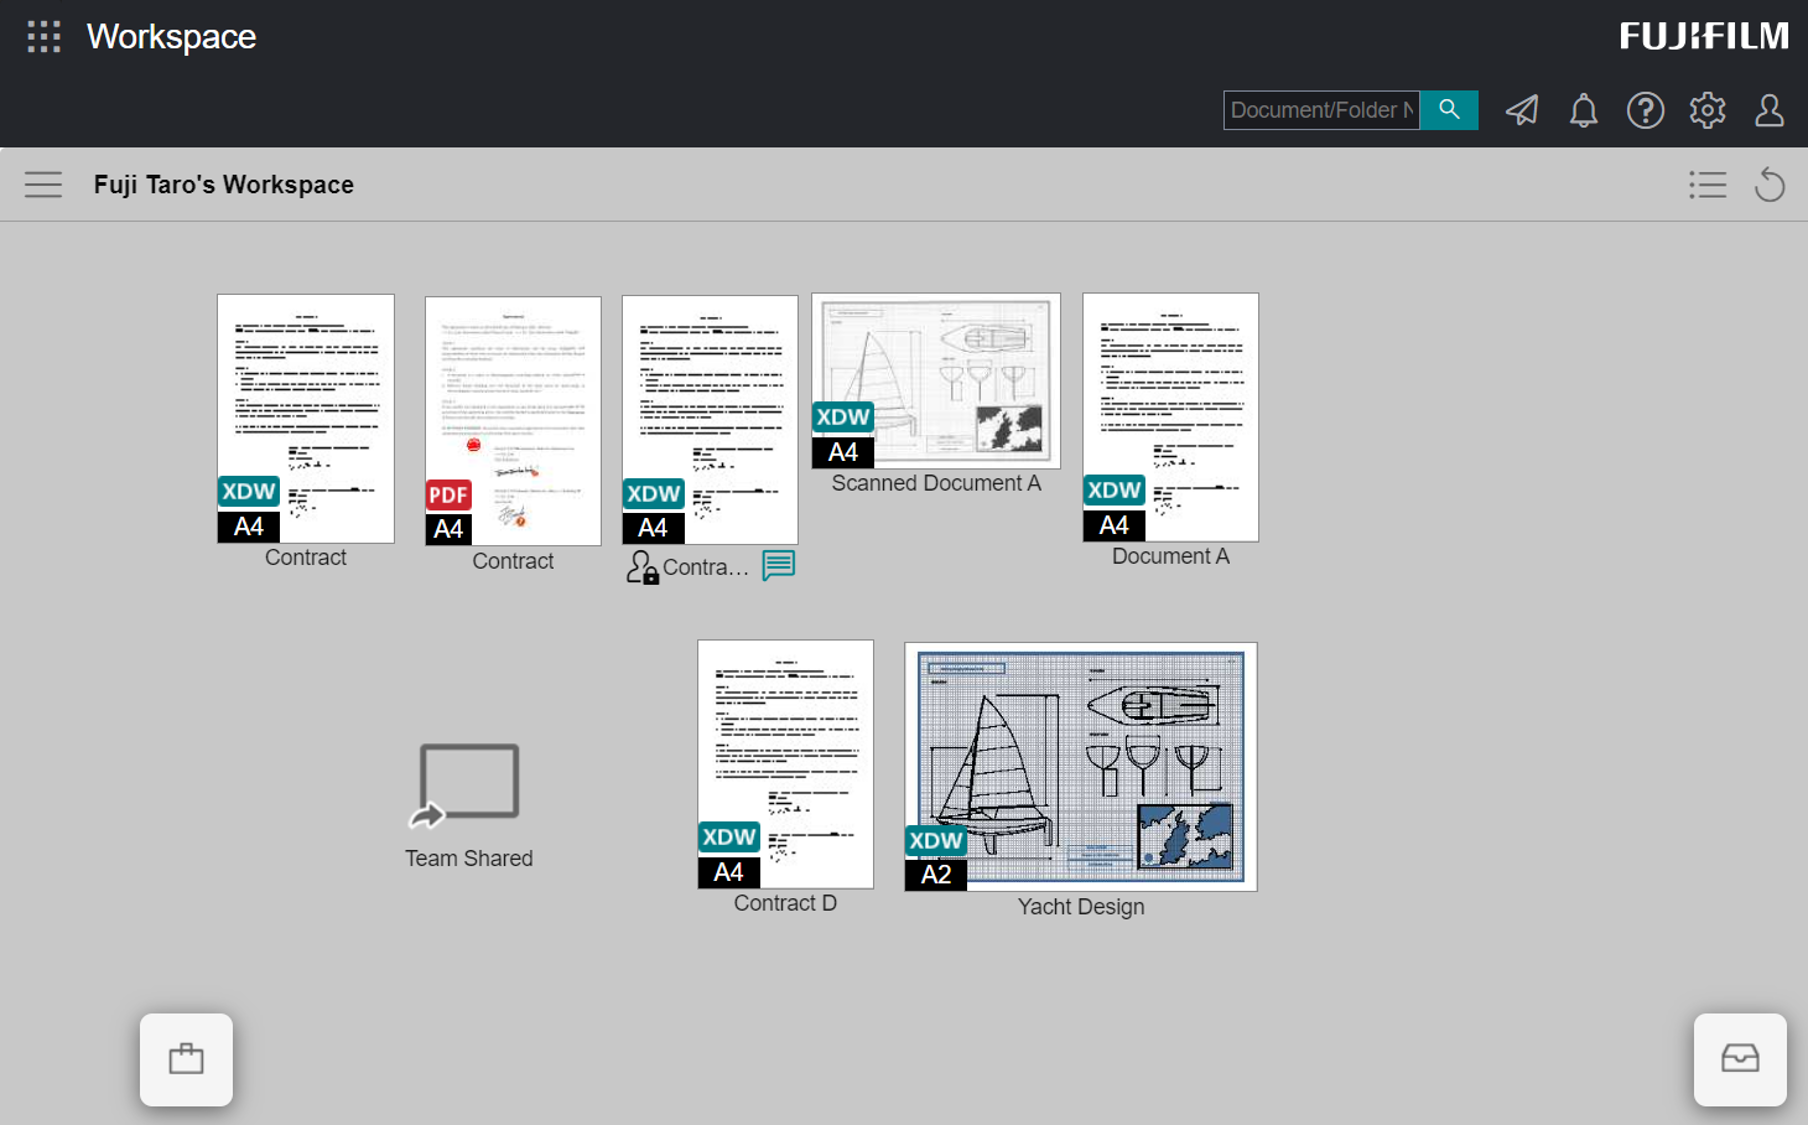
Task: Select the PDF Contract document thumbnail
Action: (513, 420)
